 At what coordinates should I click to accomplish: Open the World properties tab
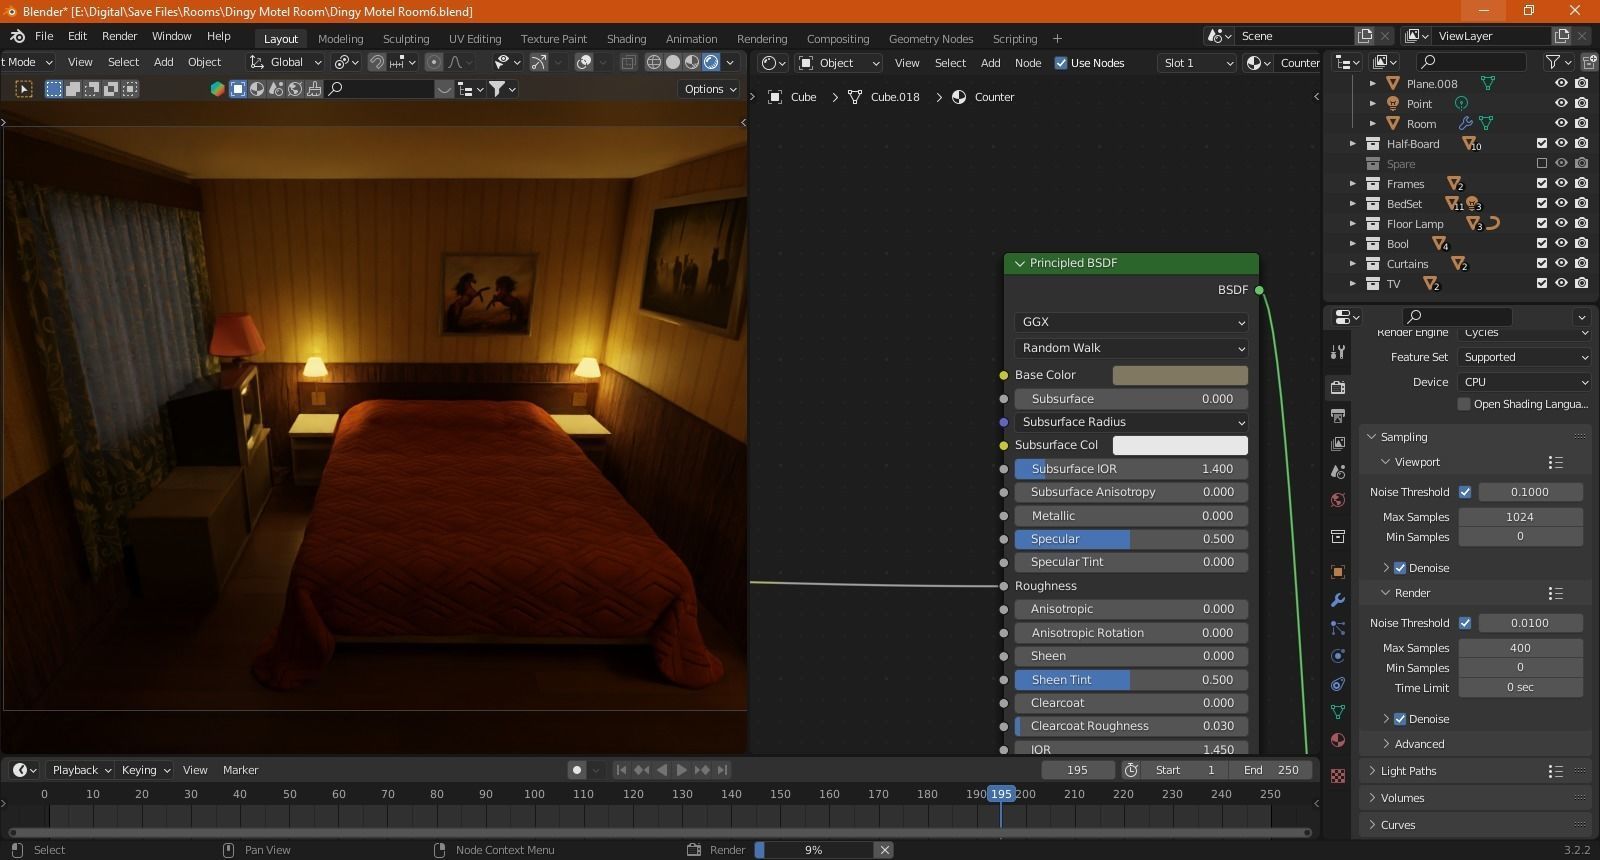pyautogui.click(x=1338, y=499)
